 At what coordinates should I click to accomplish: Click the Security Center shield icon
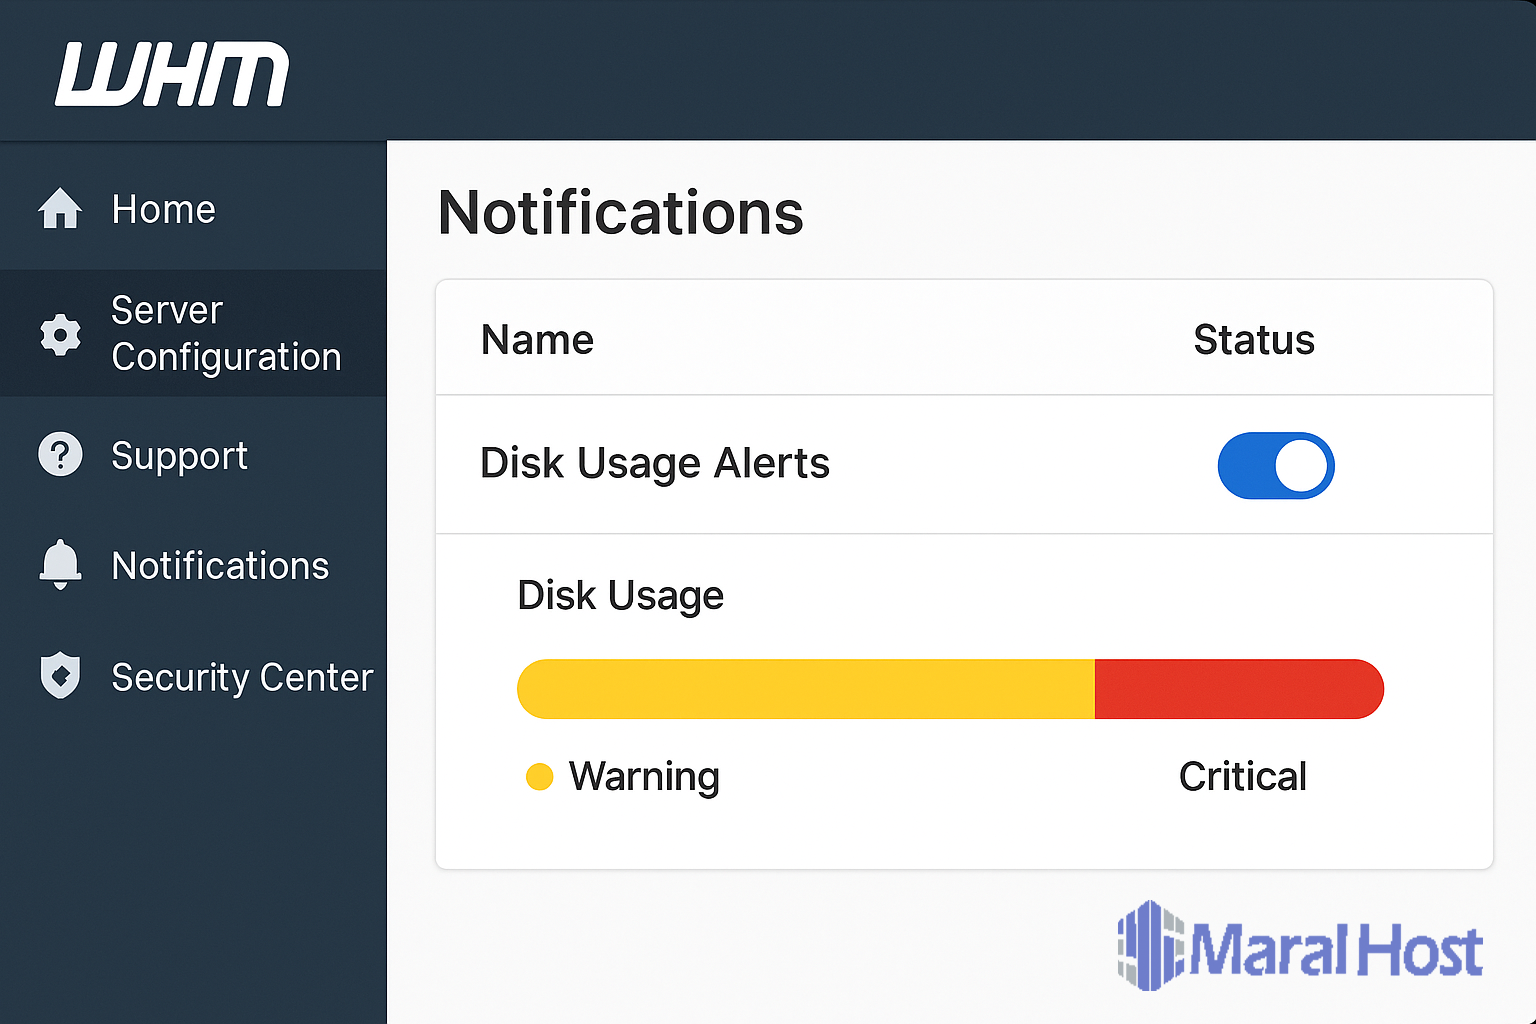60,676
